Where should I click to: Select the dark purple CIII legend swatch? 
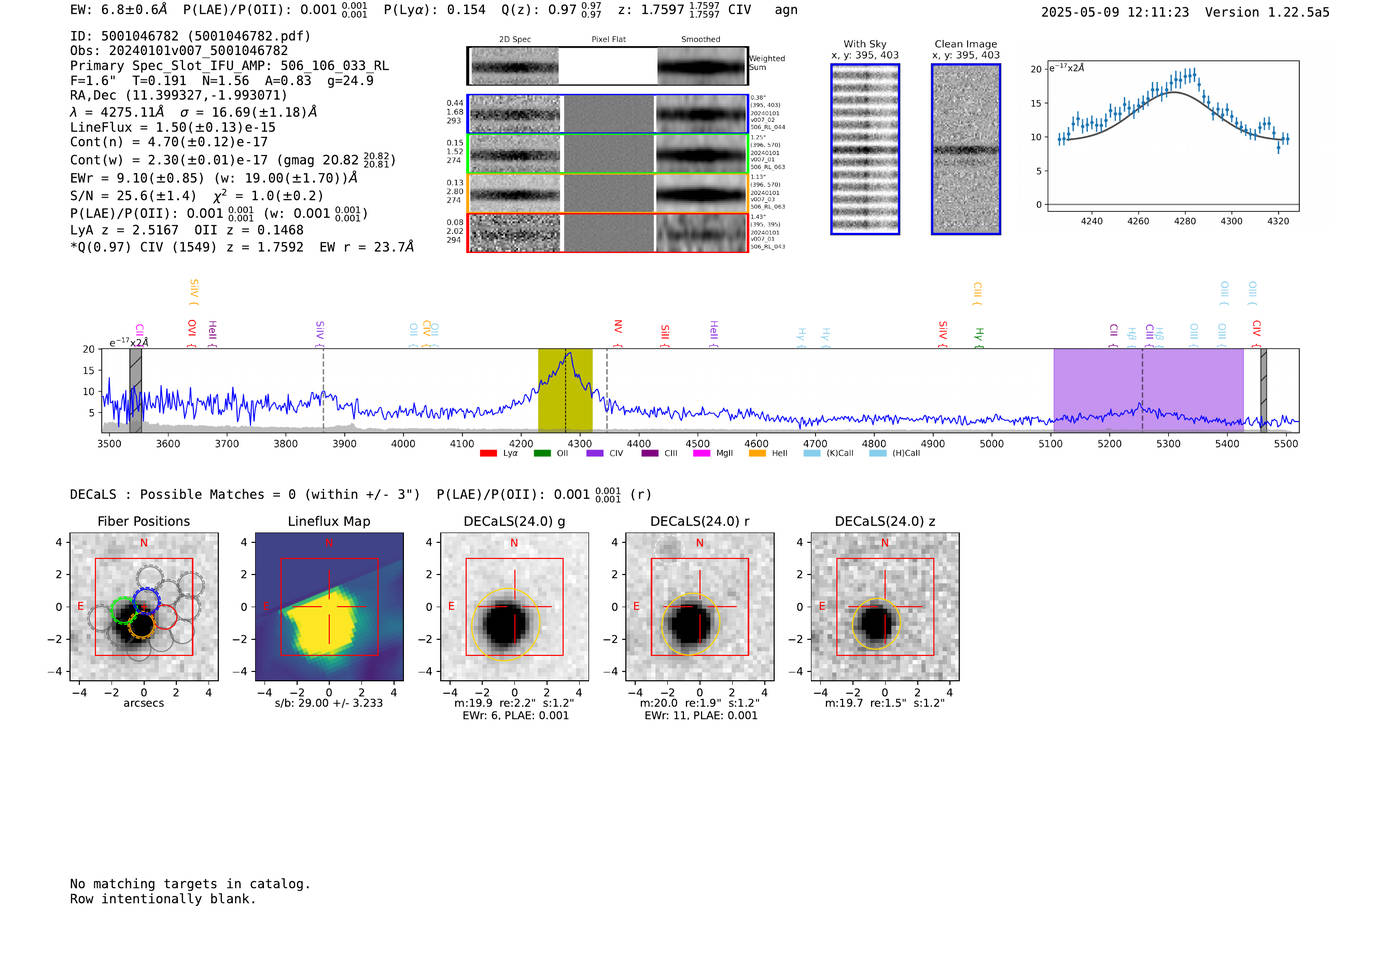(650, 454)
